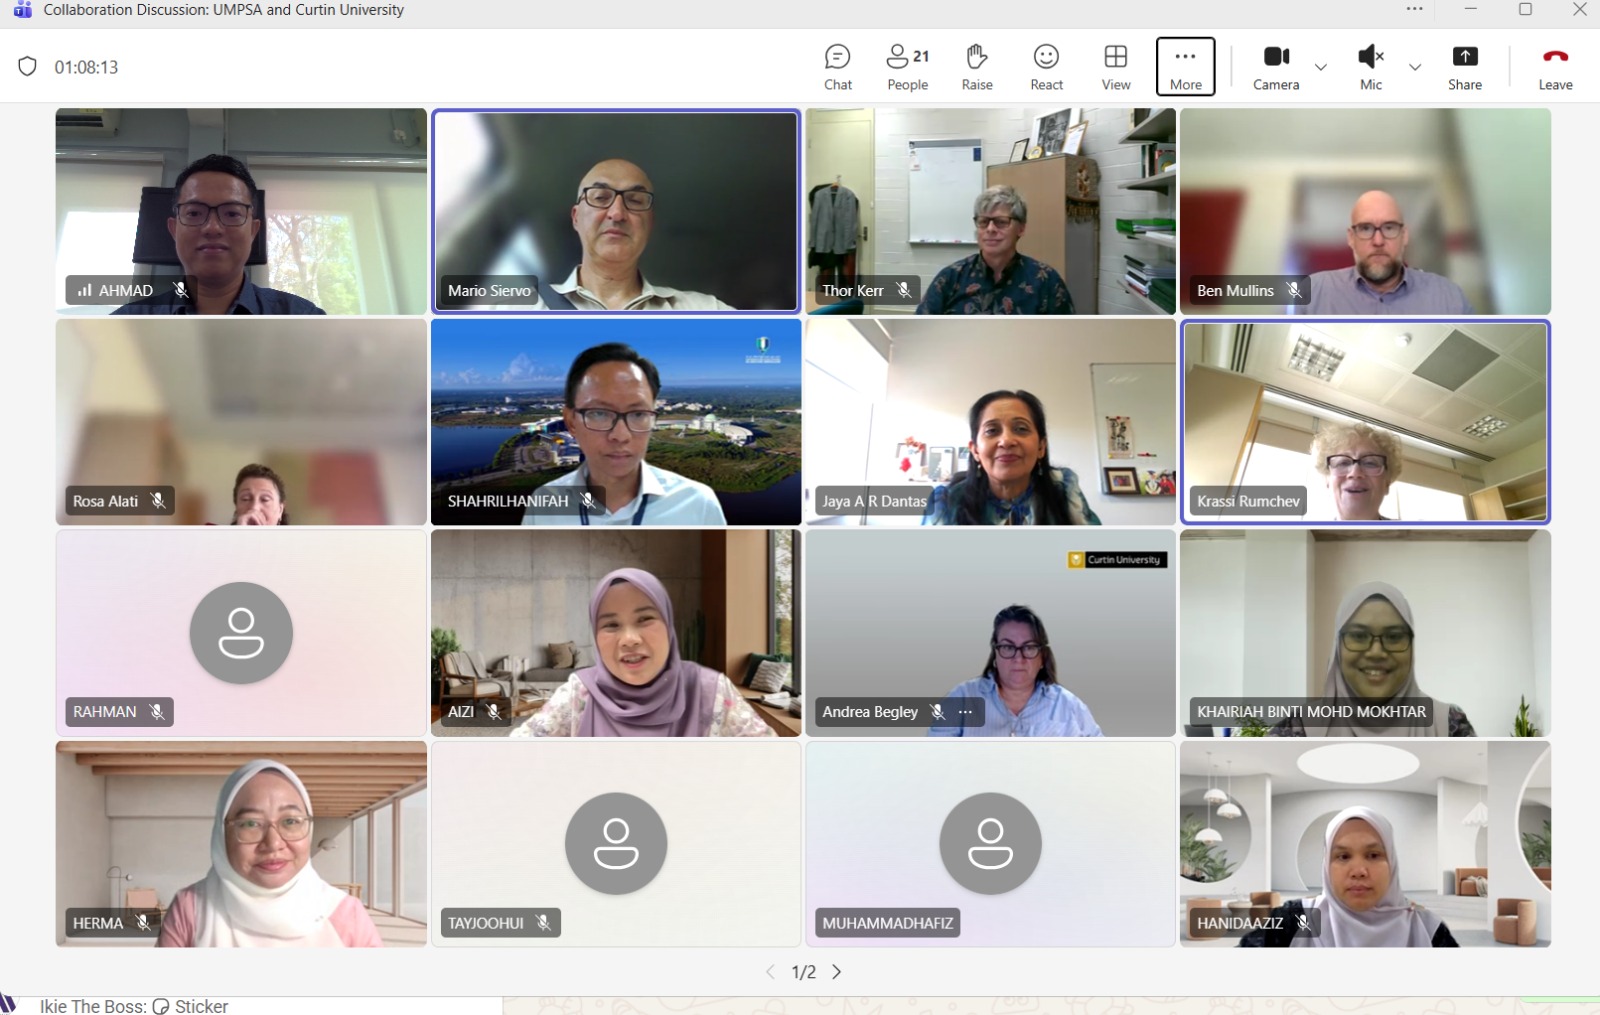The image size is (1600, 1015).
Task: Click RAHMAN's avatar placeholder tile
Action: pyautogui.click(x=241, y=633)
